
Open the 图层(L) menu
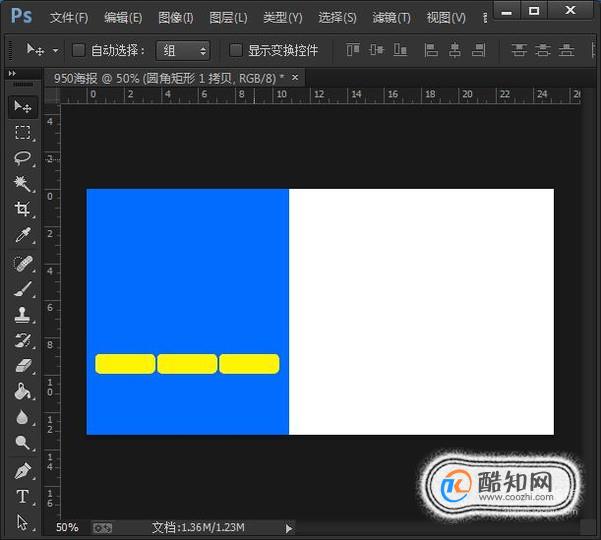(228, 18)
